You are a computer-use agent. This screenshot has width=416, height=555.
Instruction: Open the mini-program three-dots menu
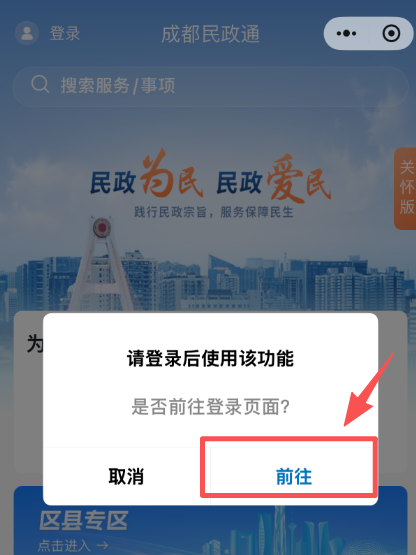(346, 33)
